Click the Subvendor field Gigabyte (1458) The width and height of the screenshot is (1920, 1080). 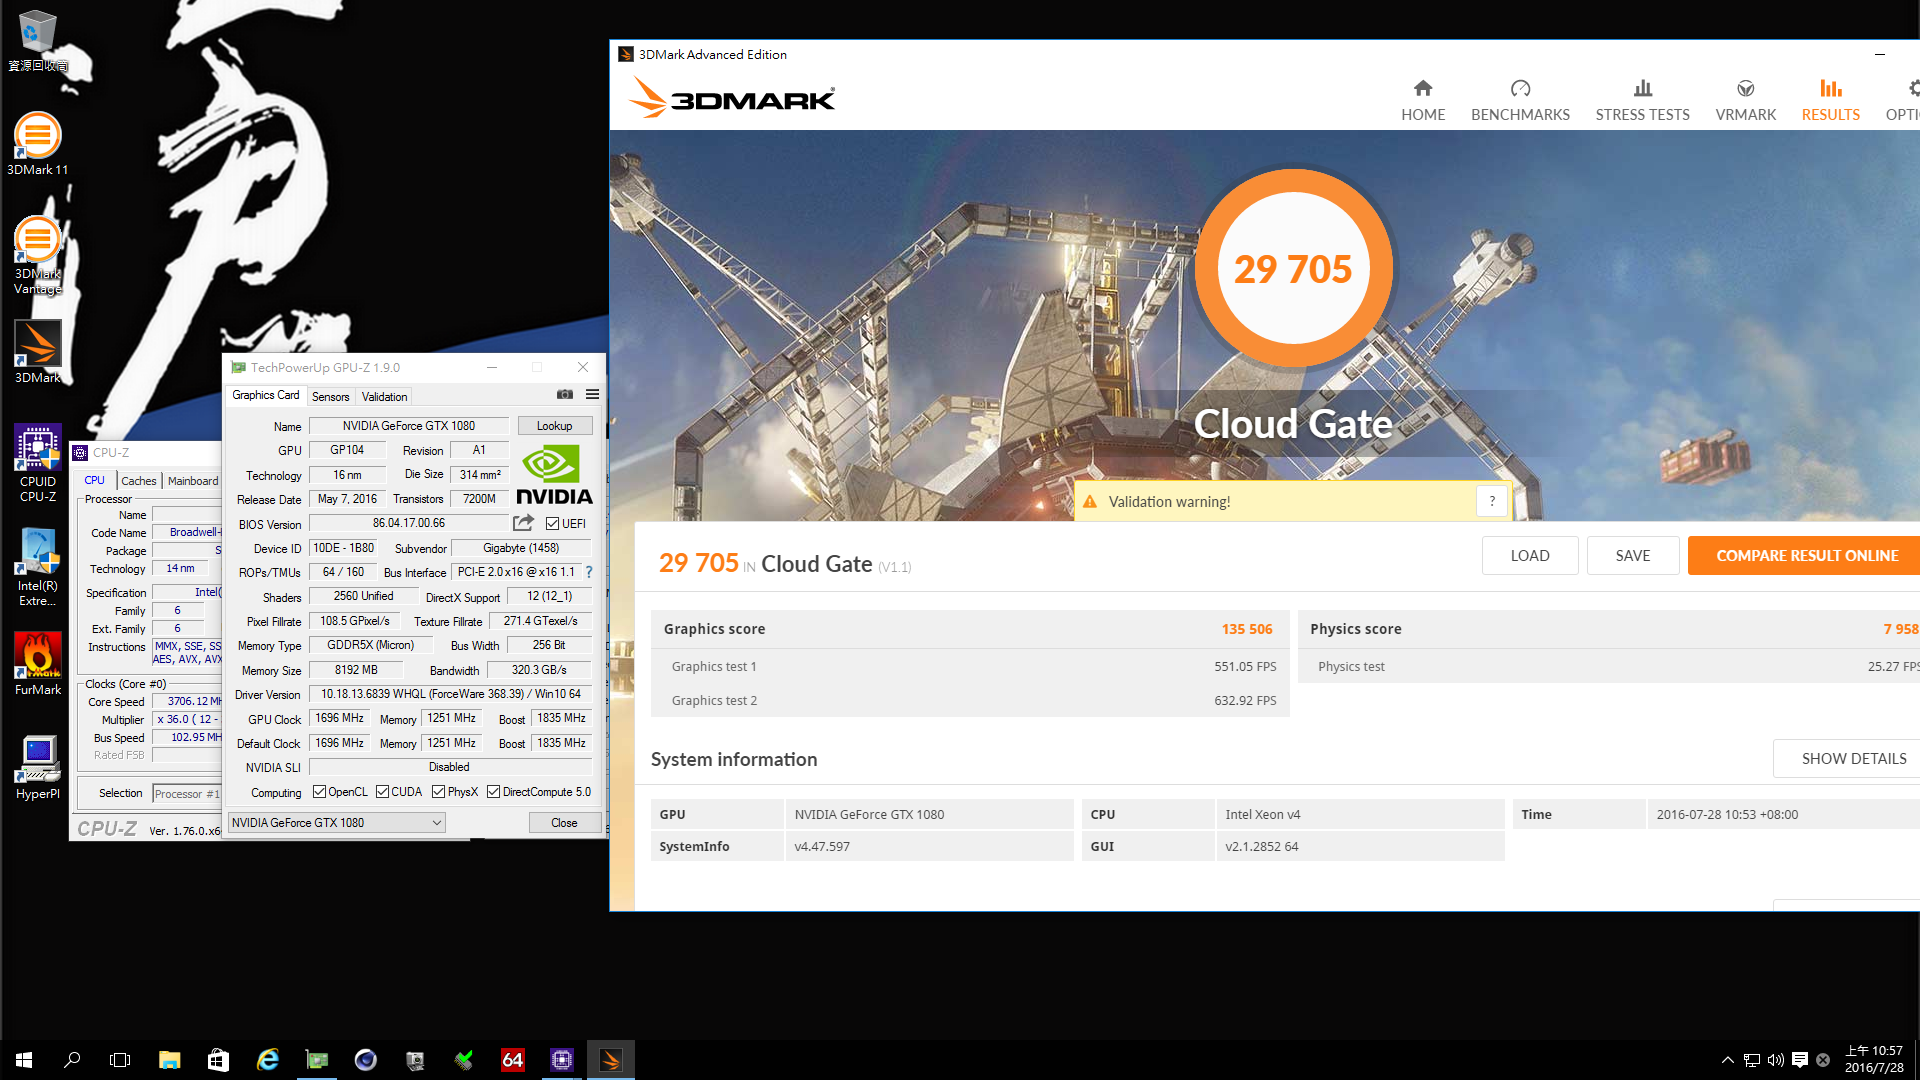[x=521, y=548]
